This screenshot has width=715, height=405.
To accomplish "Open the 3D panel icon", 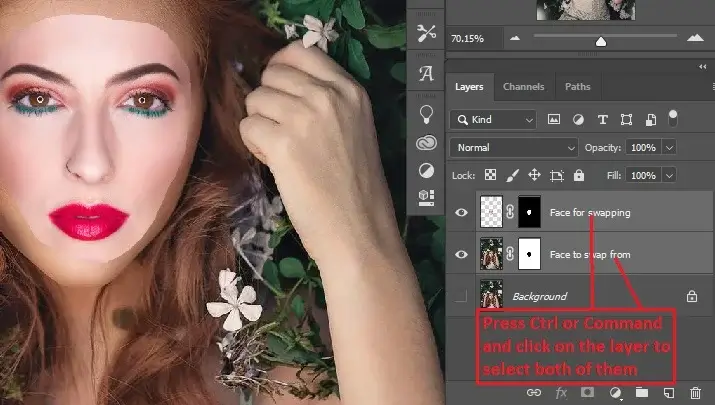I will pyautogui.click(x=426, y=198).
